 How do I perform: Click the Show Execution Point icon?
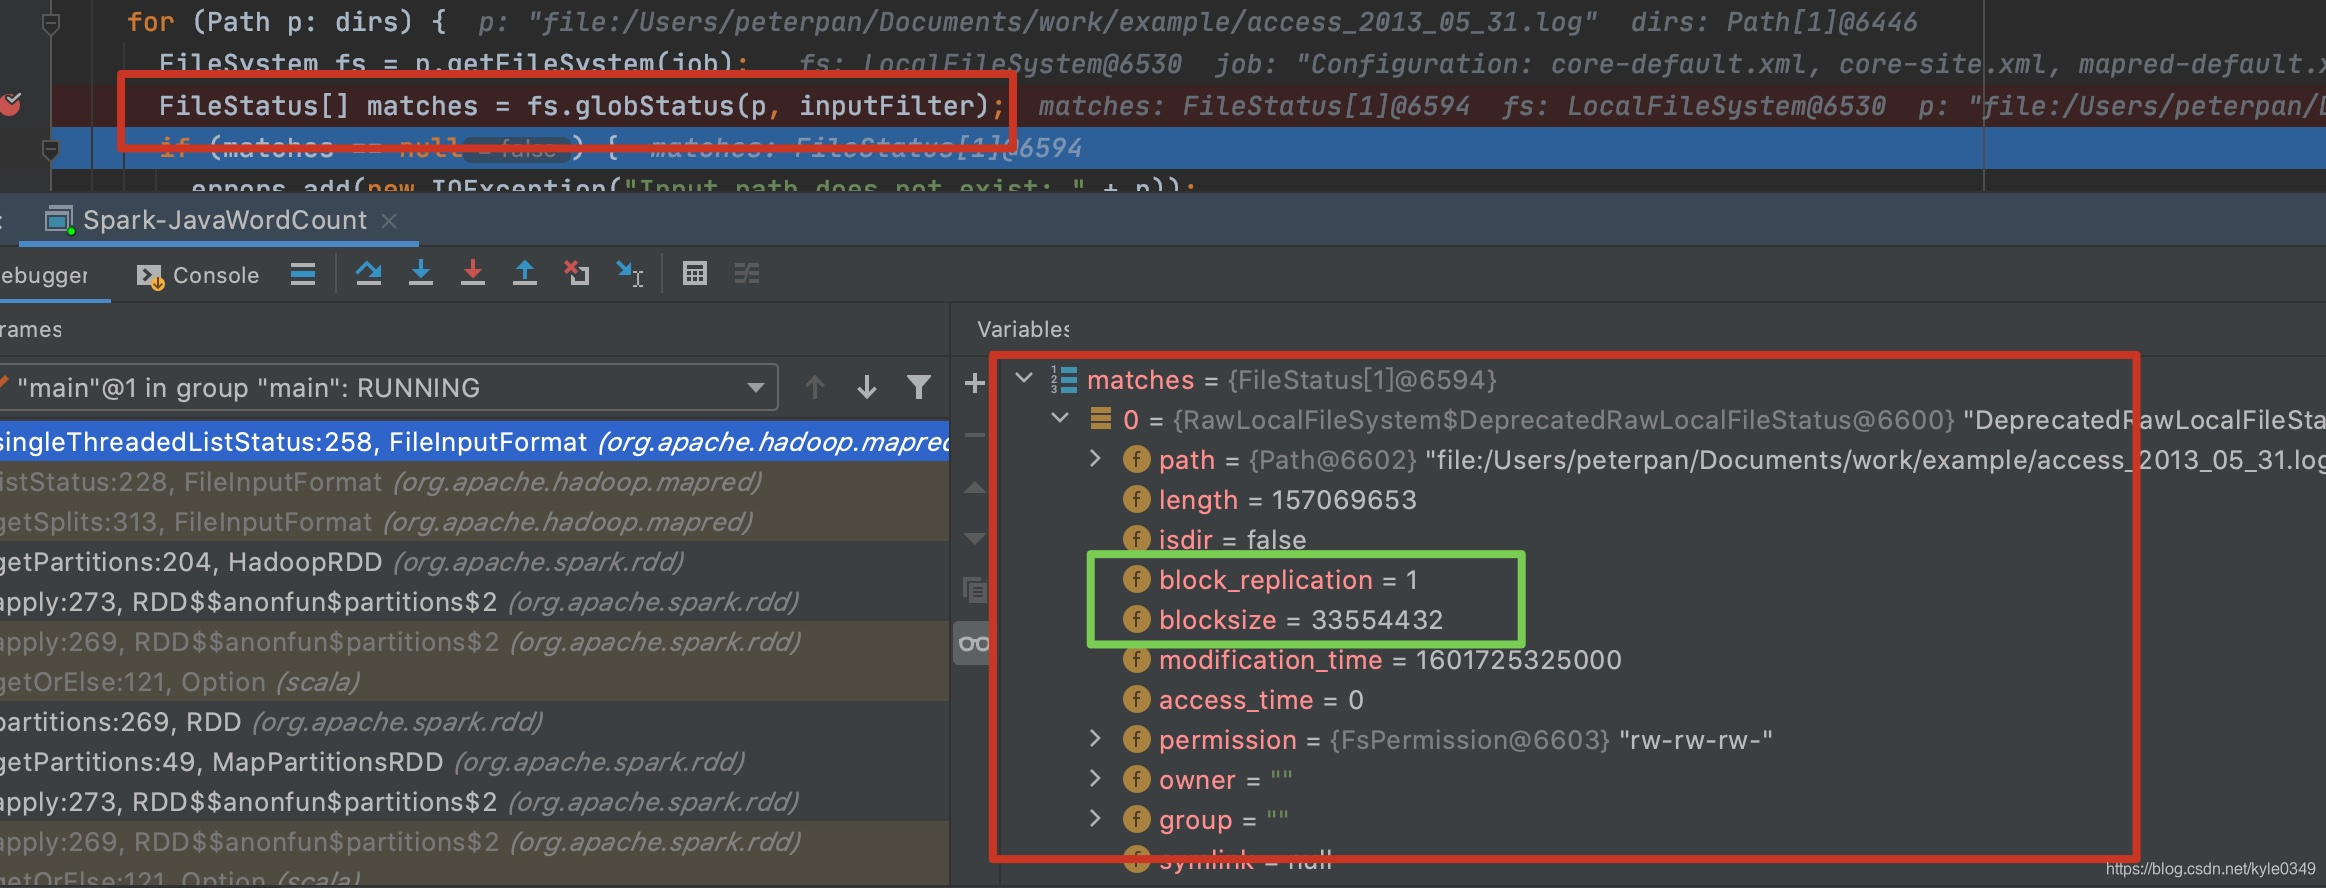[303, 274]
